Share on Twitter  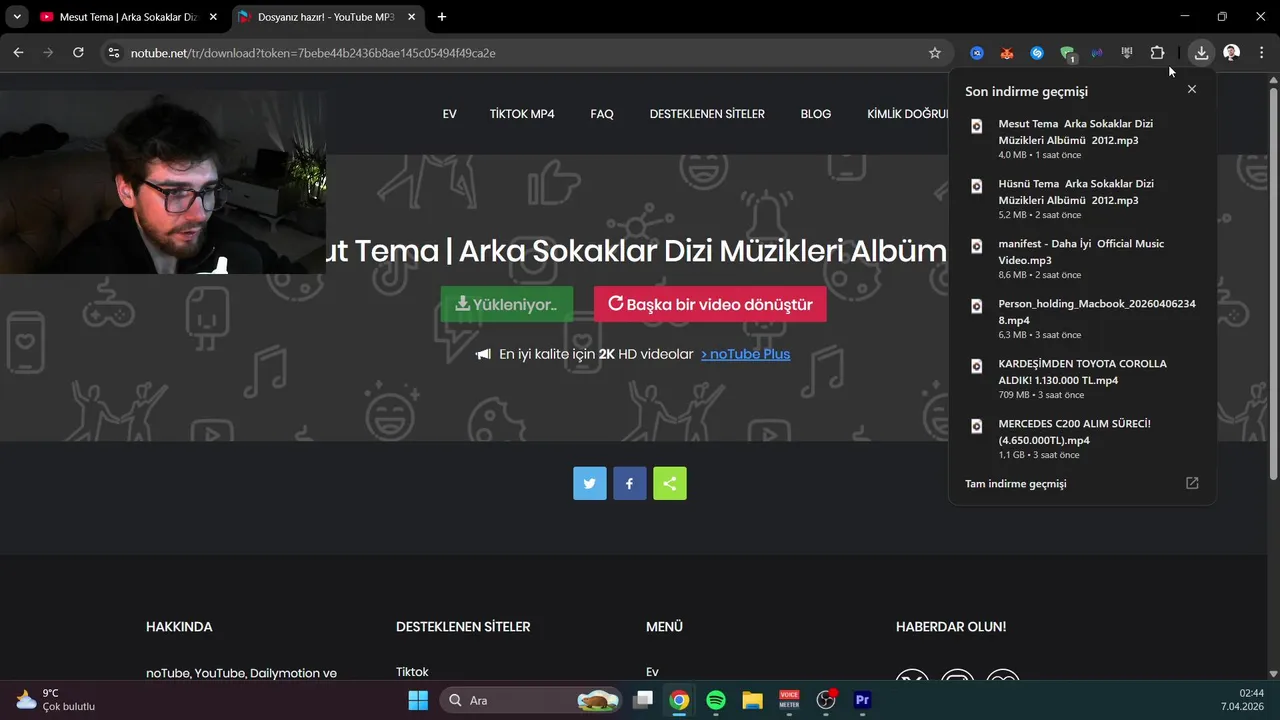(590, 483)
